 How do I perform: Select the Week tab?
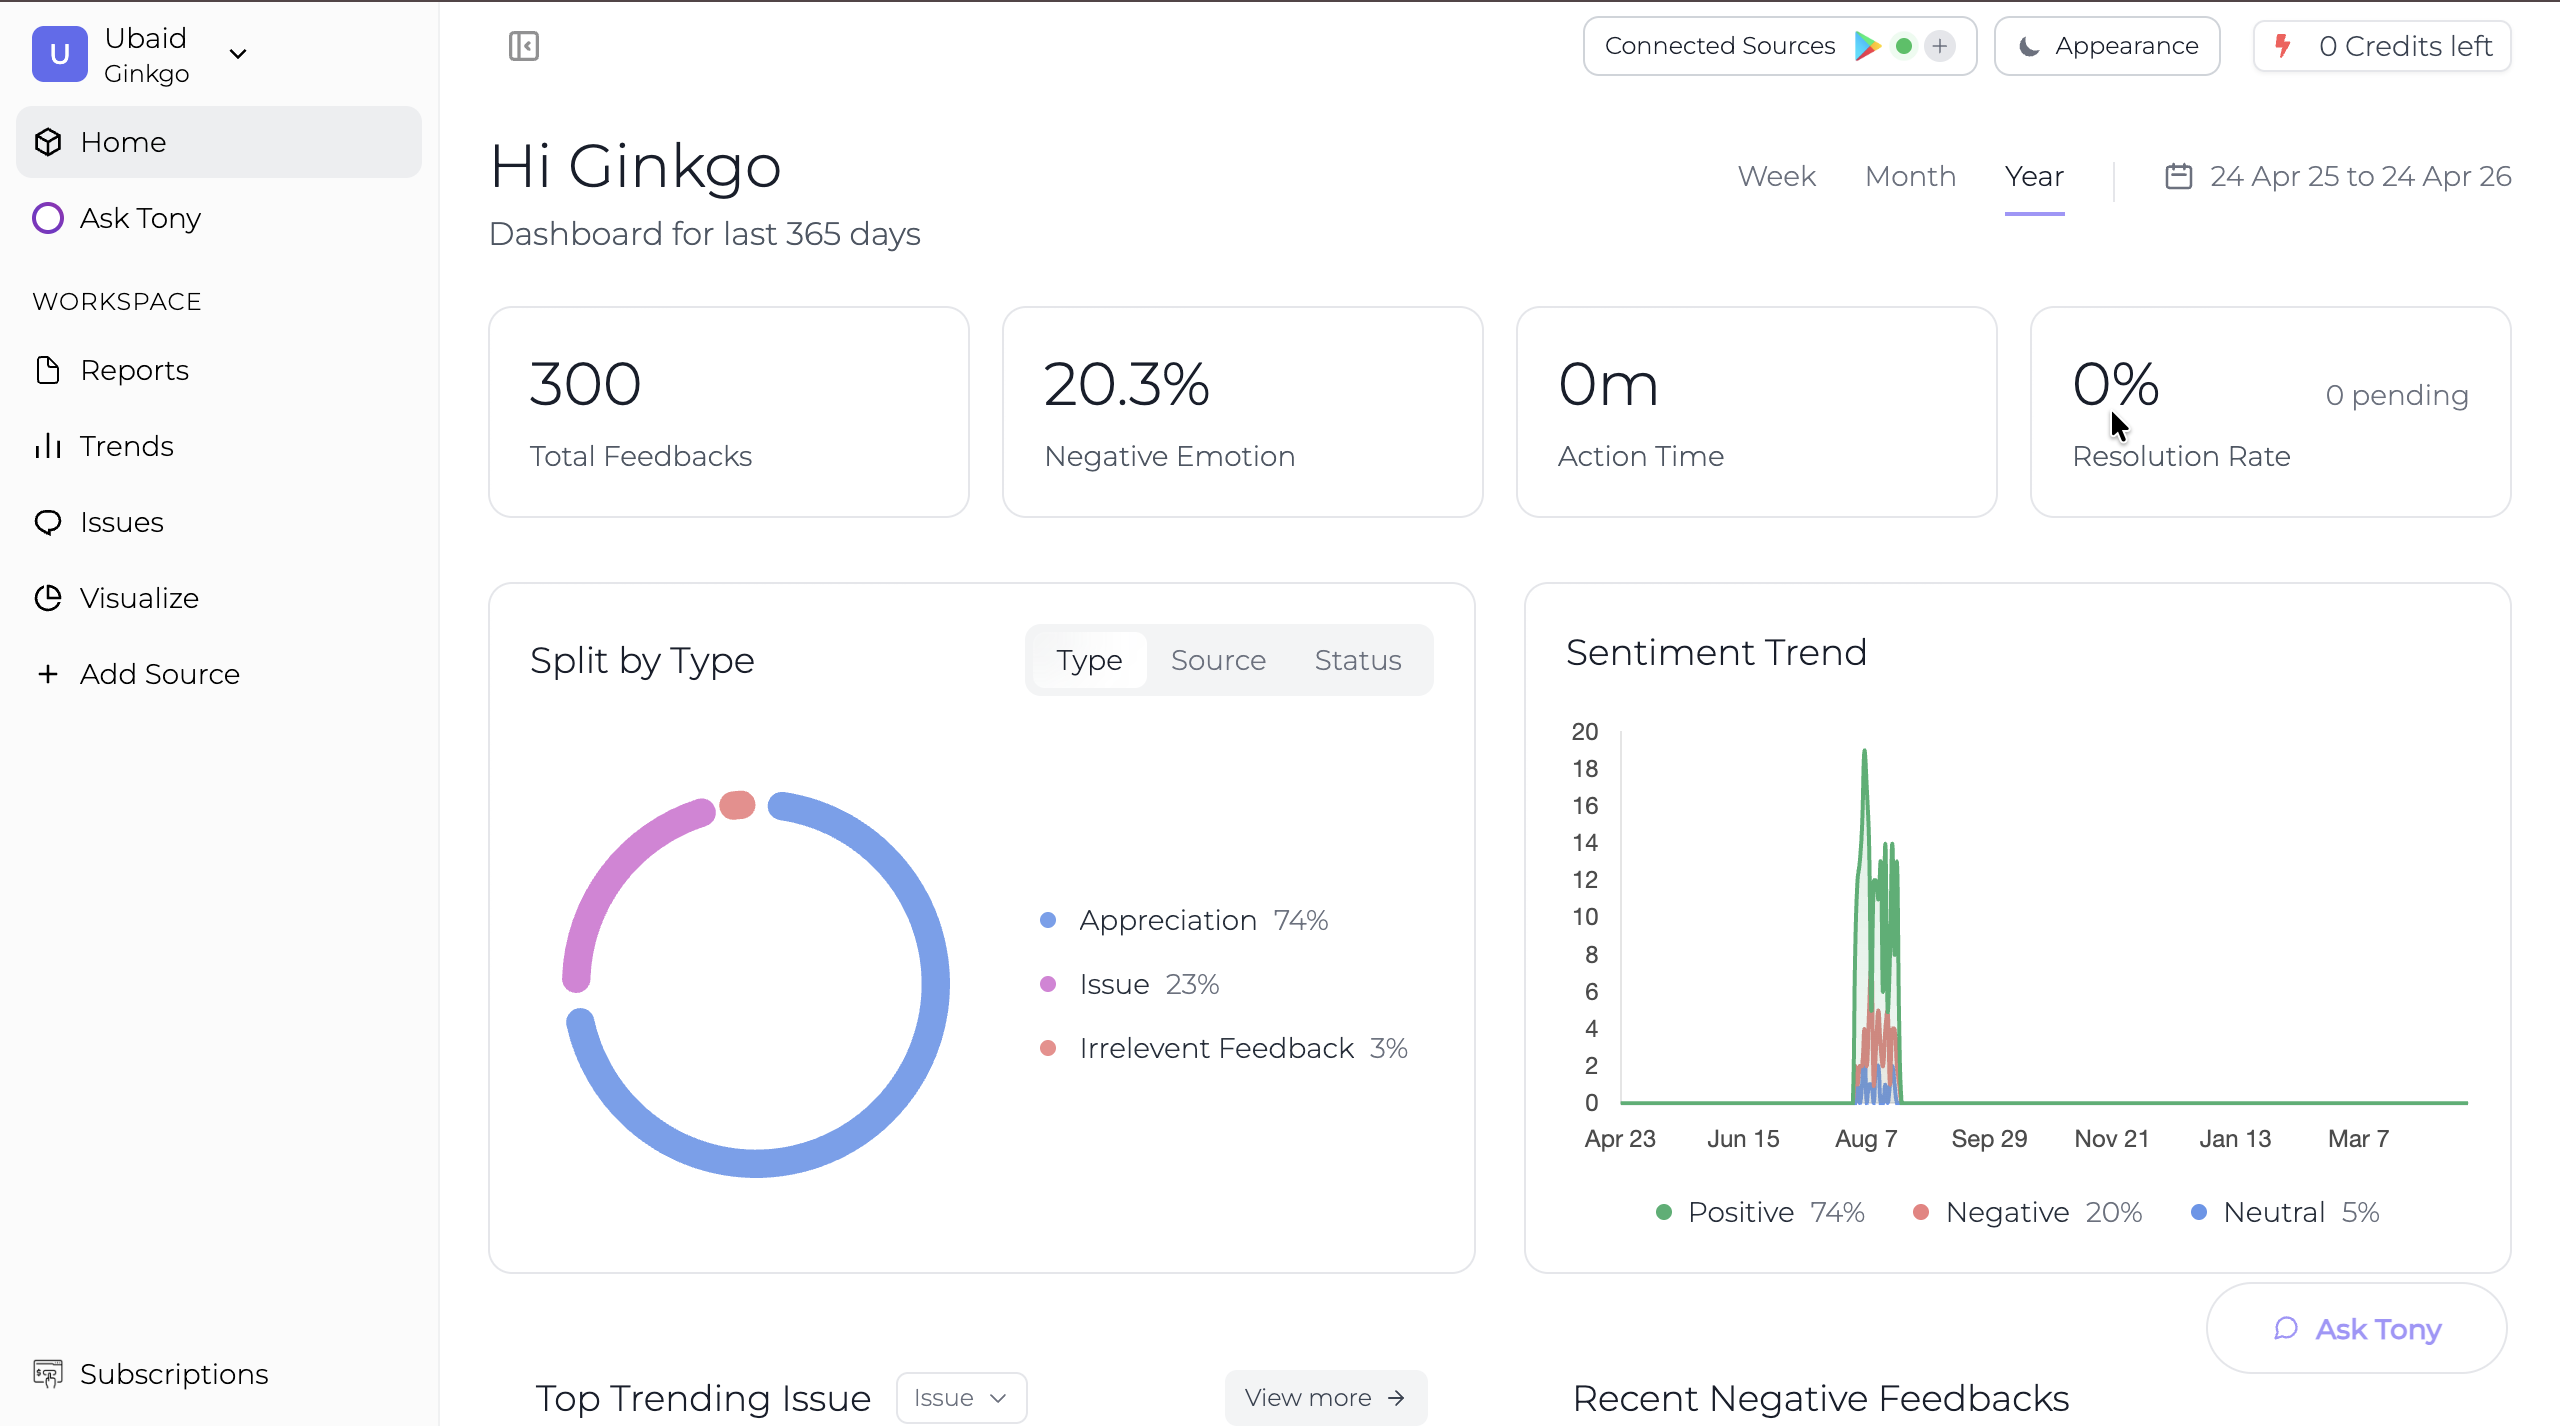point(1776,175)
